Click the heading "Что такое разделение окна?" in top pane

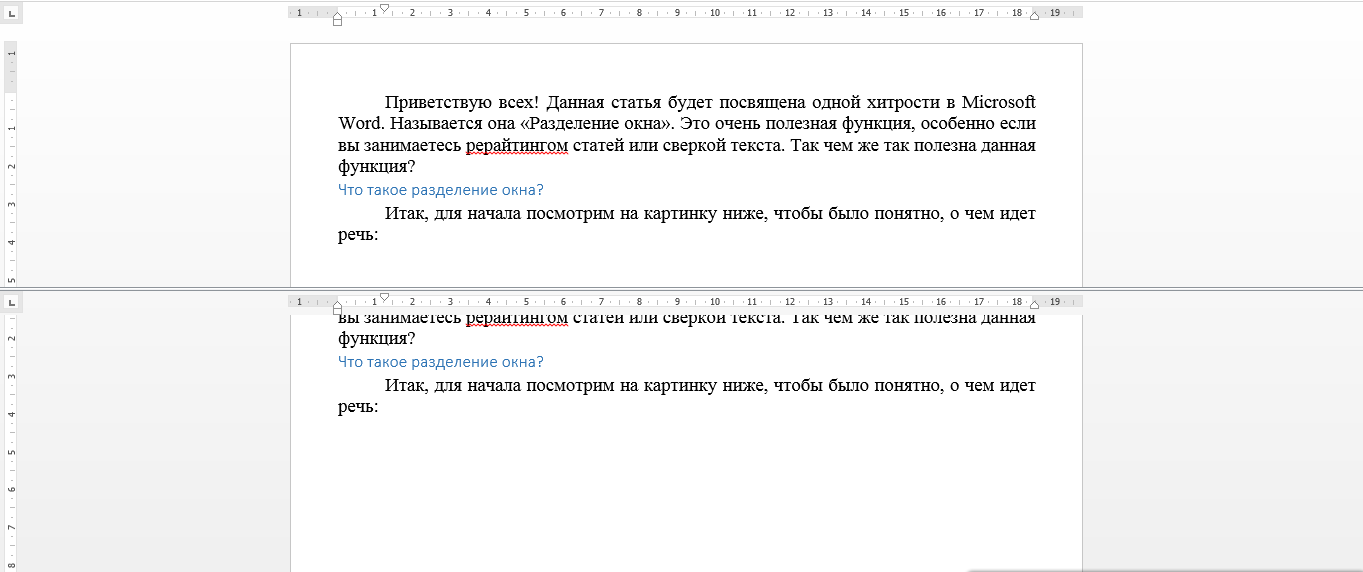[441, 190]
